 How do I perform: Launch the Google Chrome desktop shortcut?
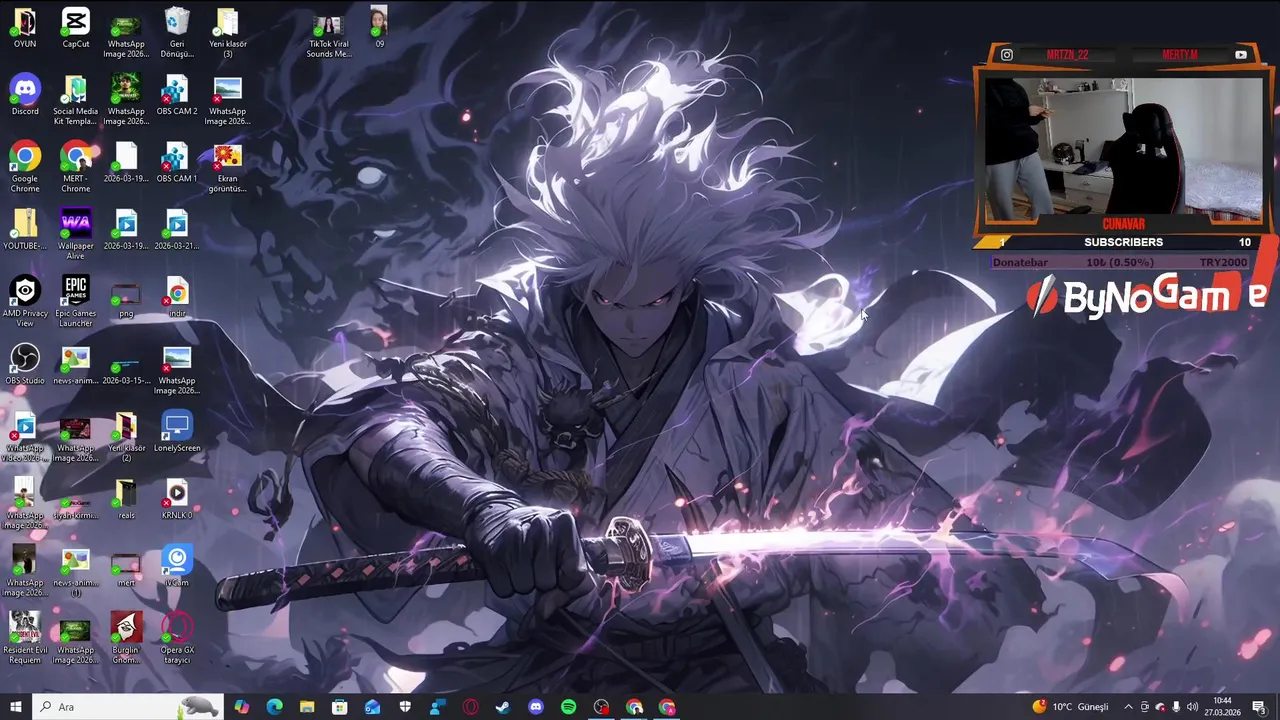[x=25, y=167]
